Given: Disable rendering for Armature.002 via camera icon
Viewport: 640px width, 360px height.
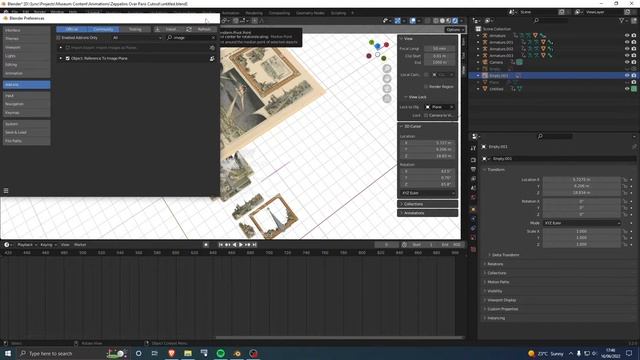Looking at the screenshot, I should click(x=634, y=49).
